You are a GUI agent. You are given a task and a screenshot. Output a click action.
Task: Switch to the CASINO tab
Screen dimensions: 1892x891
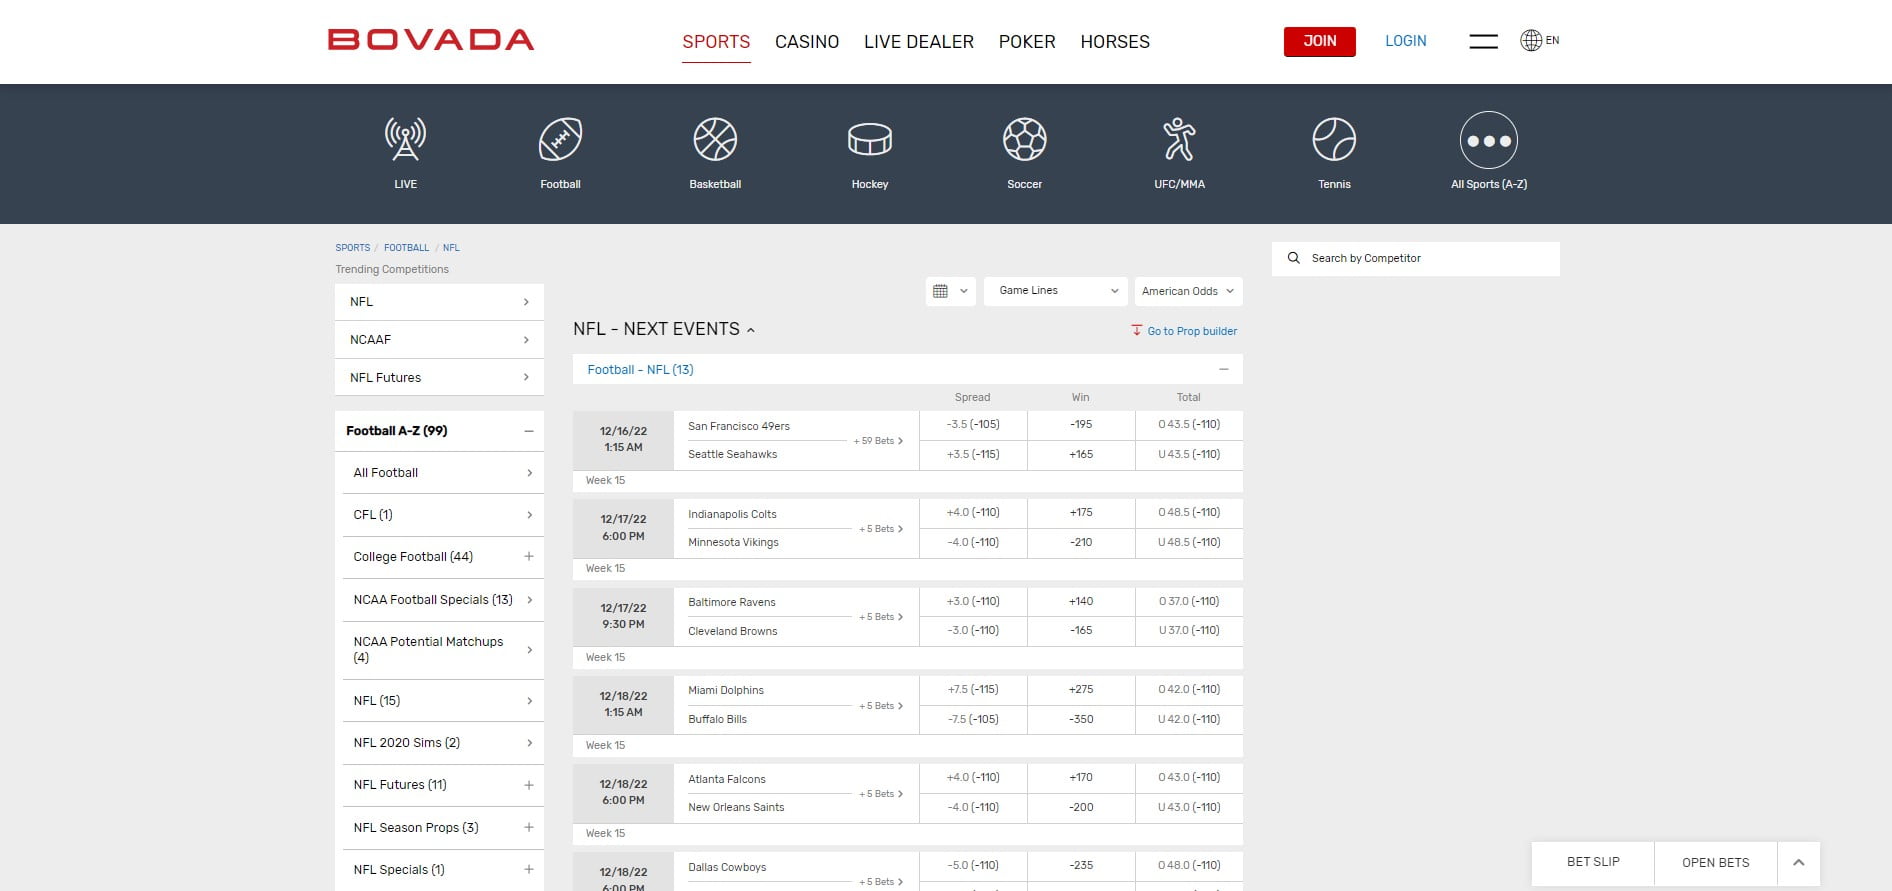tap(807, 42)
